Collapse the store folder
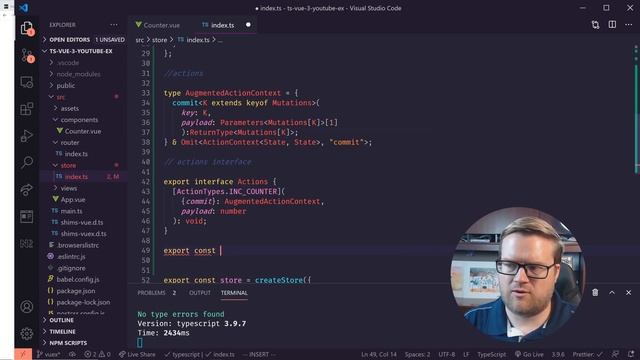Viewport: 640px width, 360px height. pos(83,165)
